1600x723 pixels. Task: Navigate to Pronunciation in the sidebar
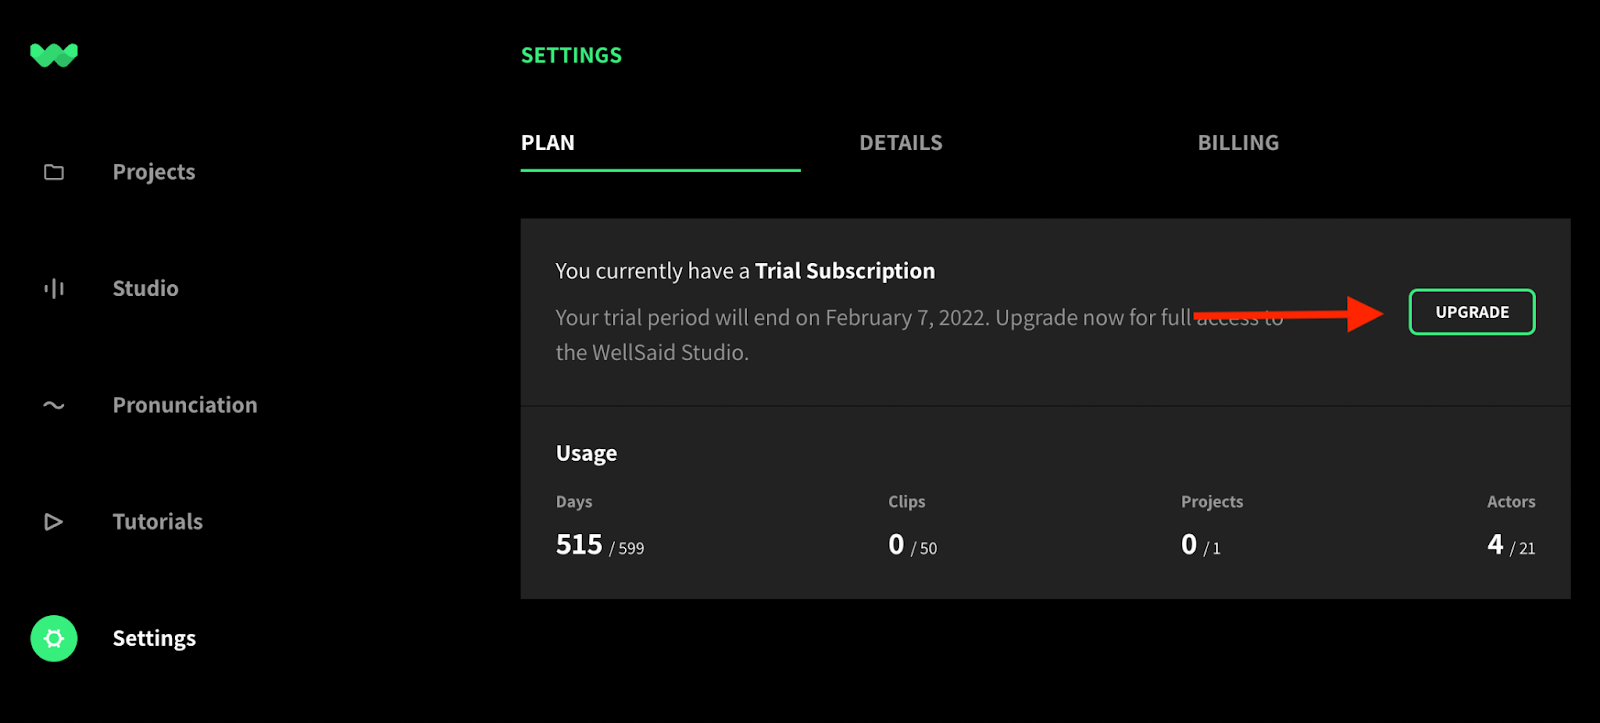(185, 405)
